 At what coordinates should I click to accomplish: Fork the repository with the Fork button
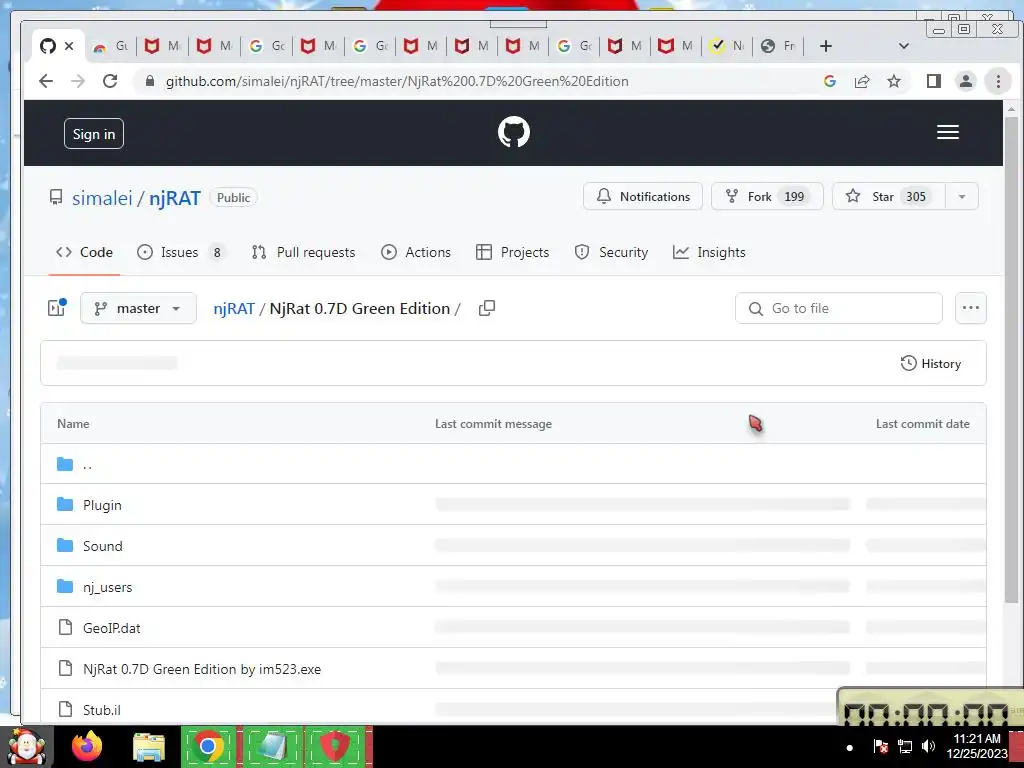pos(767,197)
